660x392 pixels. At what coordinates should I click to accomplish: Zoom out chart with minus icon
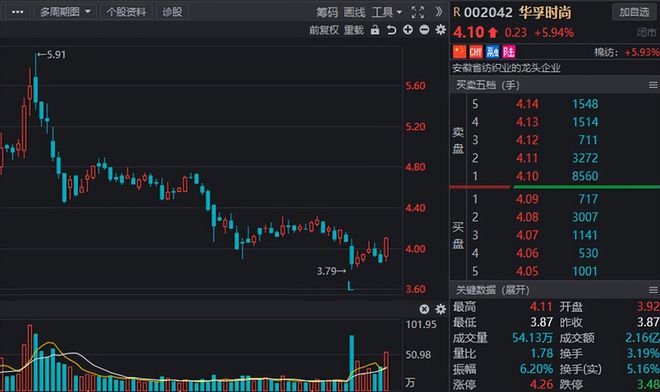[424, 30]
